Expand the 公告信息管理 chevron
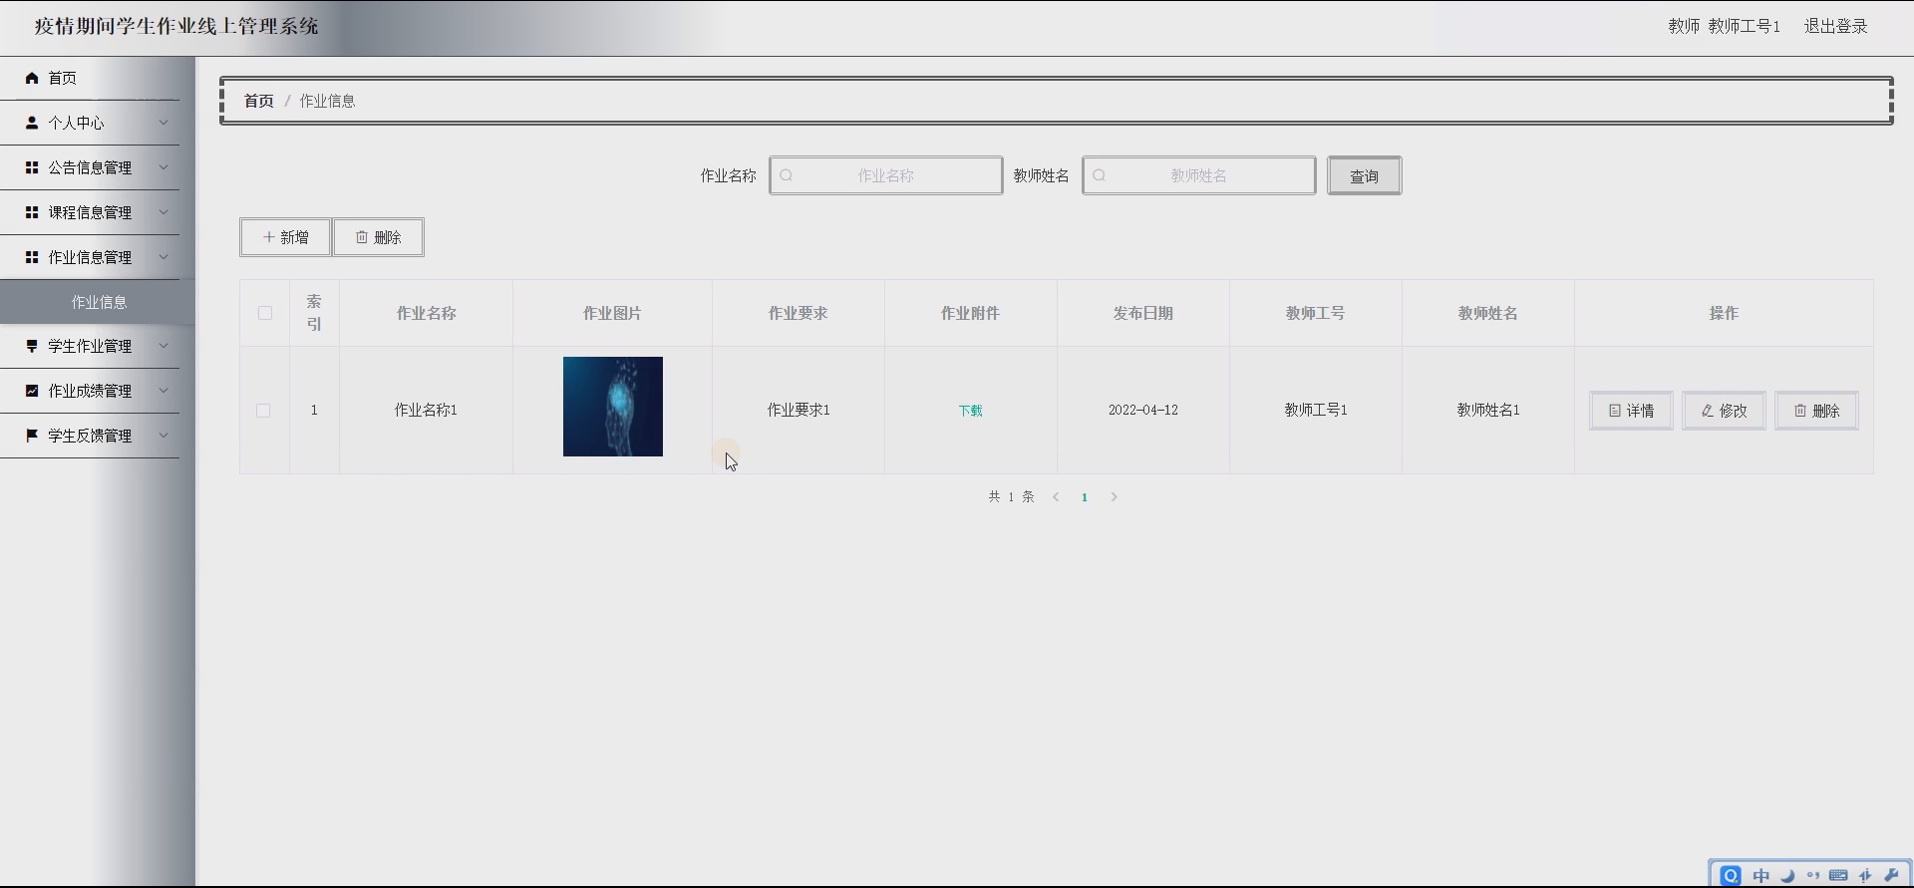The image size is (1914, 888). (x=164, y=168)
